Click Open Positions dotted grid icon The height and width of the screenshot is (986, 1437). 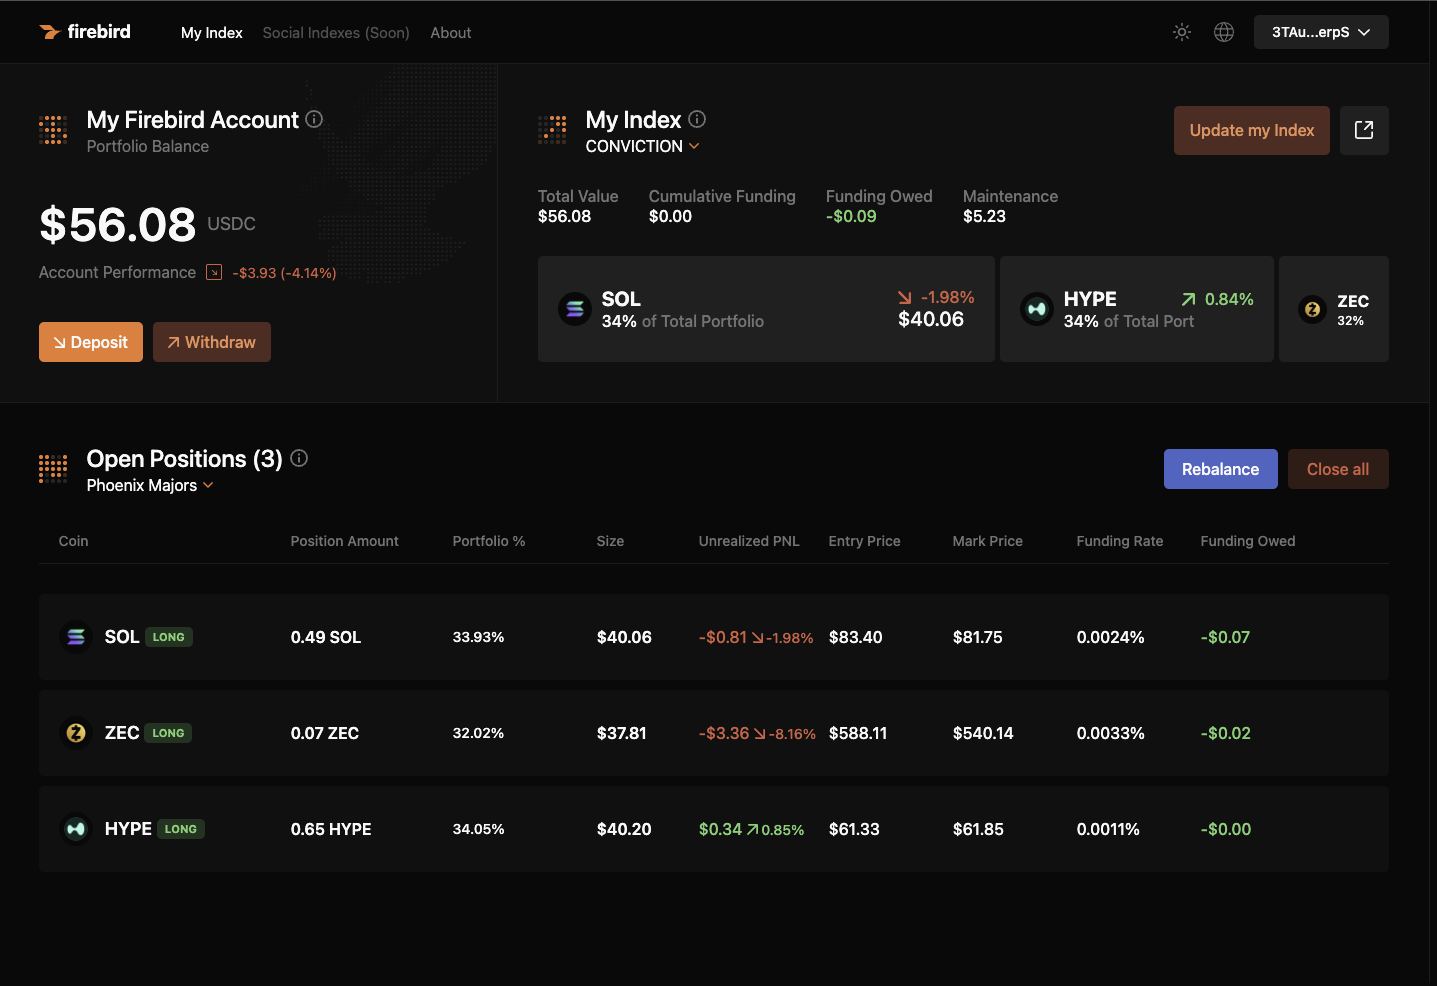point(53,468)
